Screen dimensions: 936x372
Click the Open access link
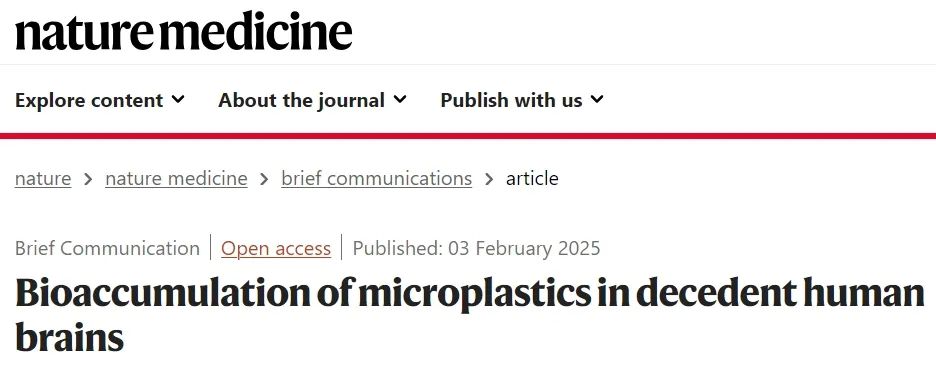tap(276, 248)
